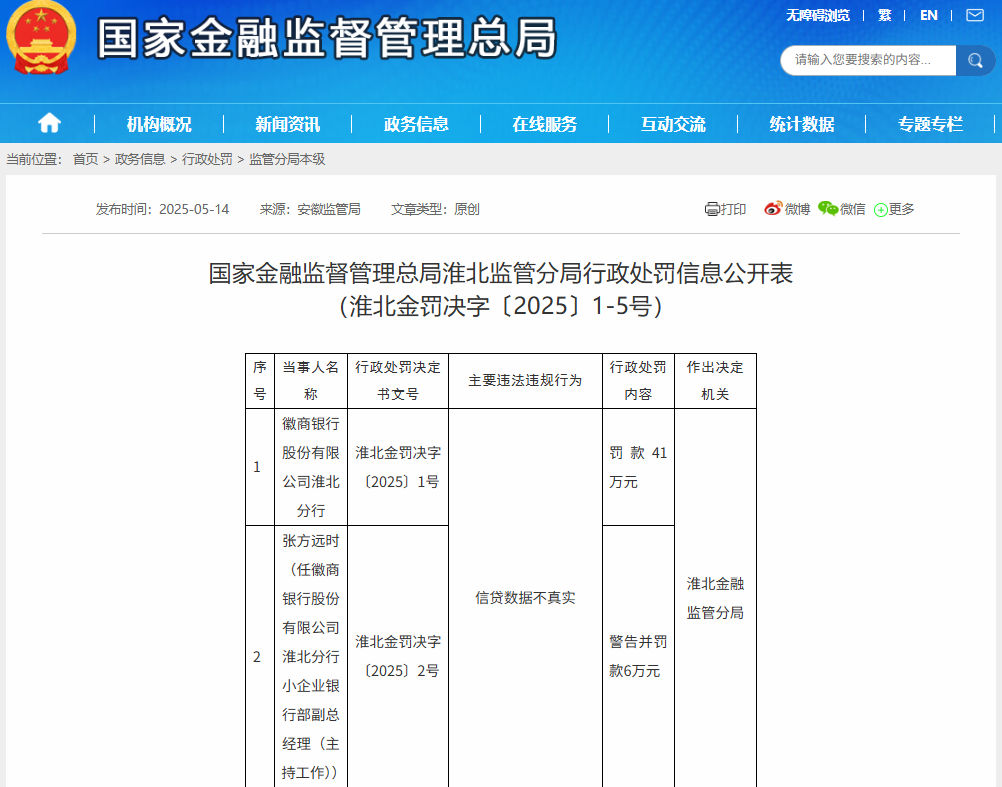Click the magnifier search button
1002x787 pixels.
pyautogui.click(x=974, y=60)
